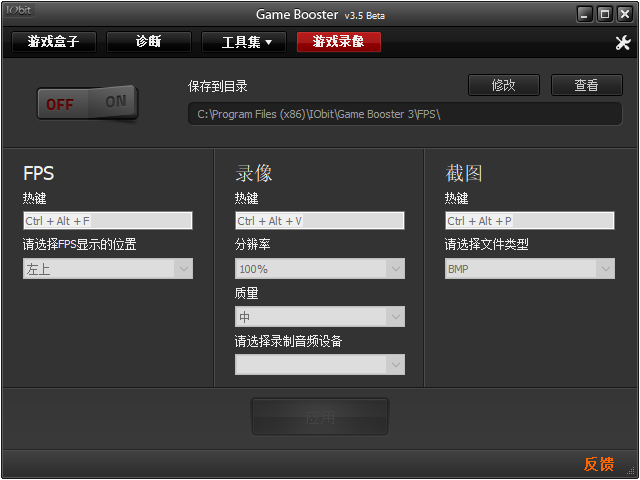Screen dimensions: 640x480
Task: Open the audio recording device dropdown
Action: tap(320, 365)
